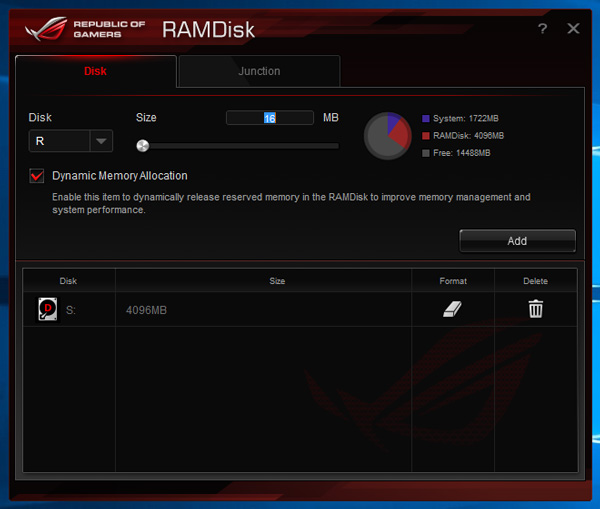Image resolution: width=600 pixels, height=509 pixels.
Task: Click the Size MB input field
Action: coord(270,118)
